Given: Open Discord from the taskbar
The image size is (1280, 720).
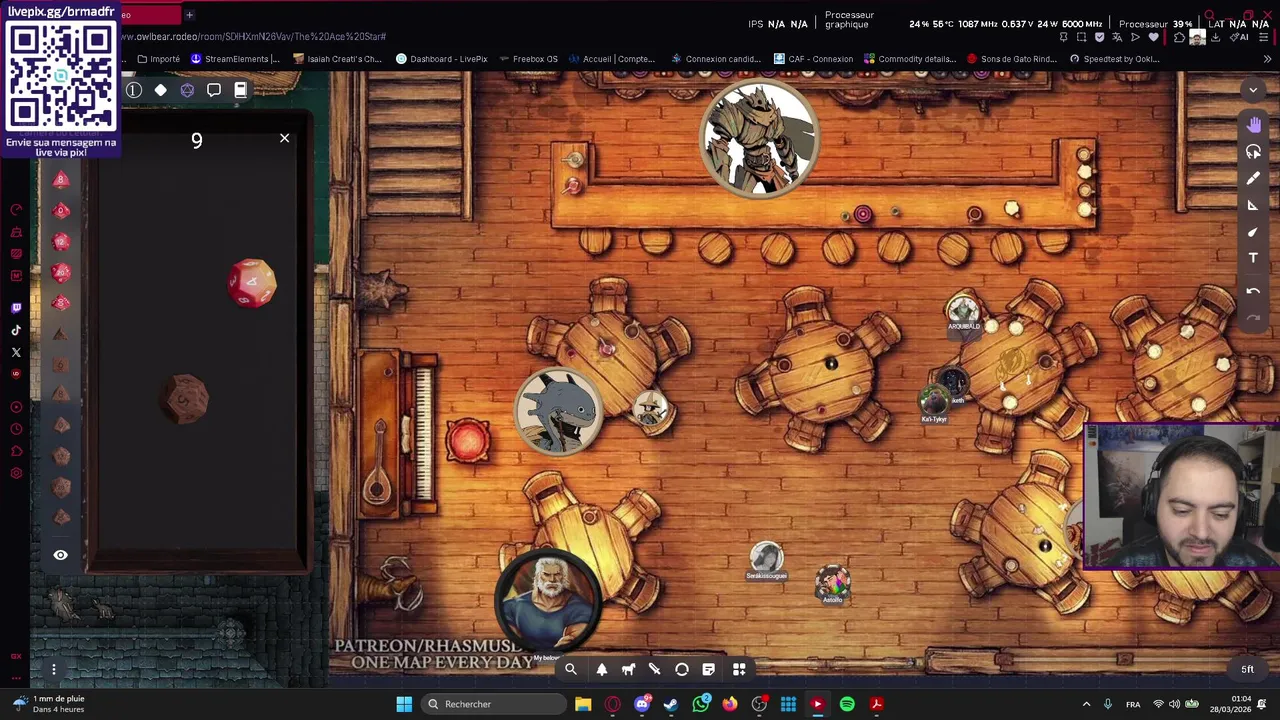Looking at the screenshot, I should click(x=642, y=704).
